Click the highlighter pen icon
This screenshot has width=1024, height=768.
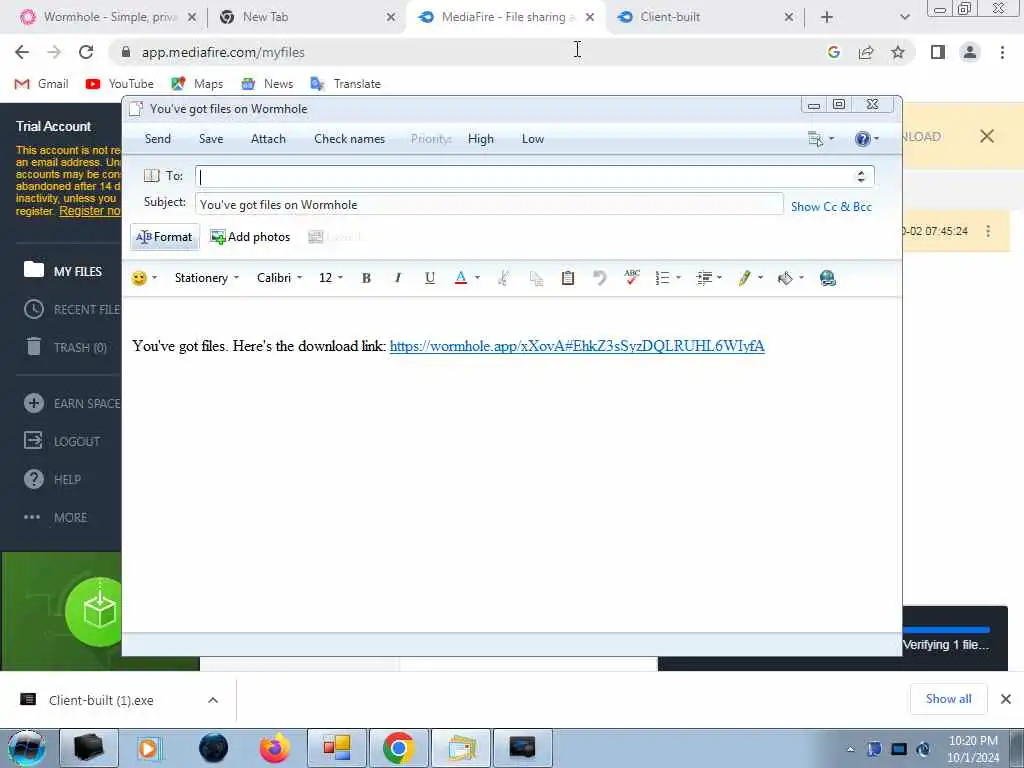[745, 278]
